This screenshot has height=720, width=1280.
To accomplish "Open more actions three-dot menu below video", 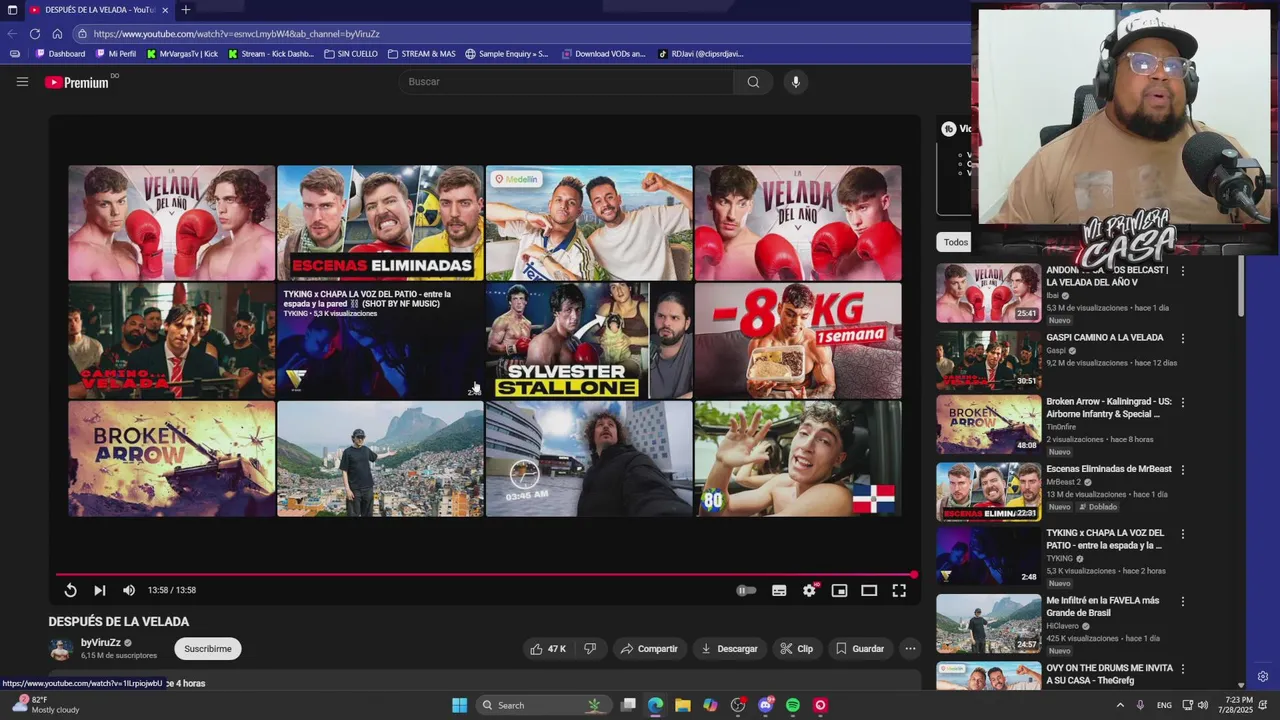I will [x=910, y=649].
